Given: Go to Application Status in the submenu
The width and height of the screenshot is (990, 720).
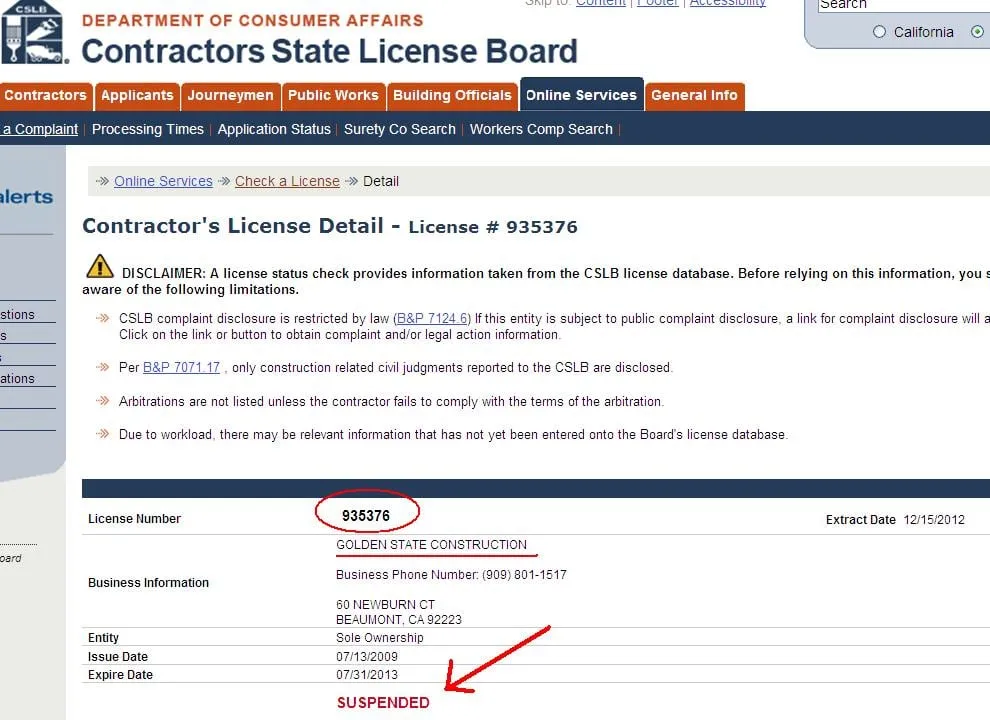Looking at the screenshot, I should (x=274, y=129).
